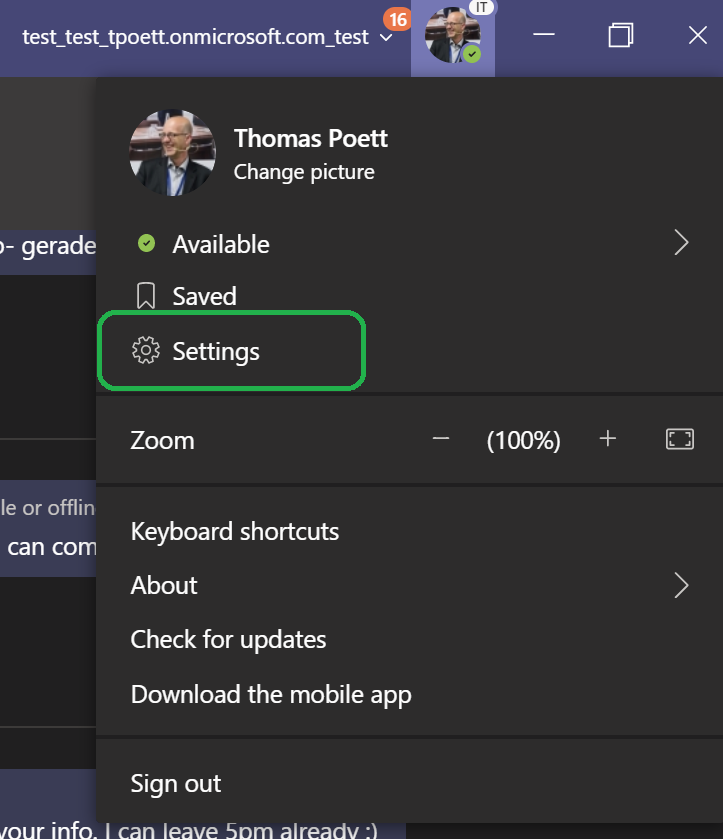Click the profile avatar in title bar
This screenshot has width=723, height=840.
click(x=452, y=36)
